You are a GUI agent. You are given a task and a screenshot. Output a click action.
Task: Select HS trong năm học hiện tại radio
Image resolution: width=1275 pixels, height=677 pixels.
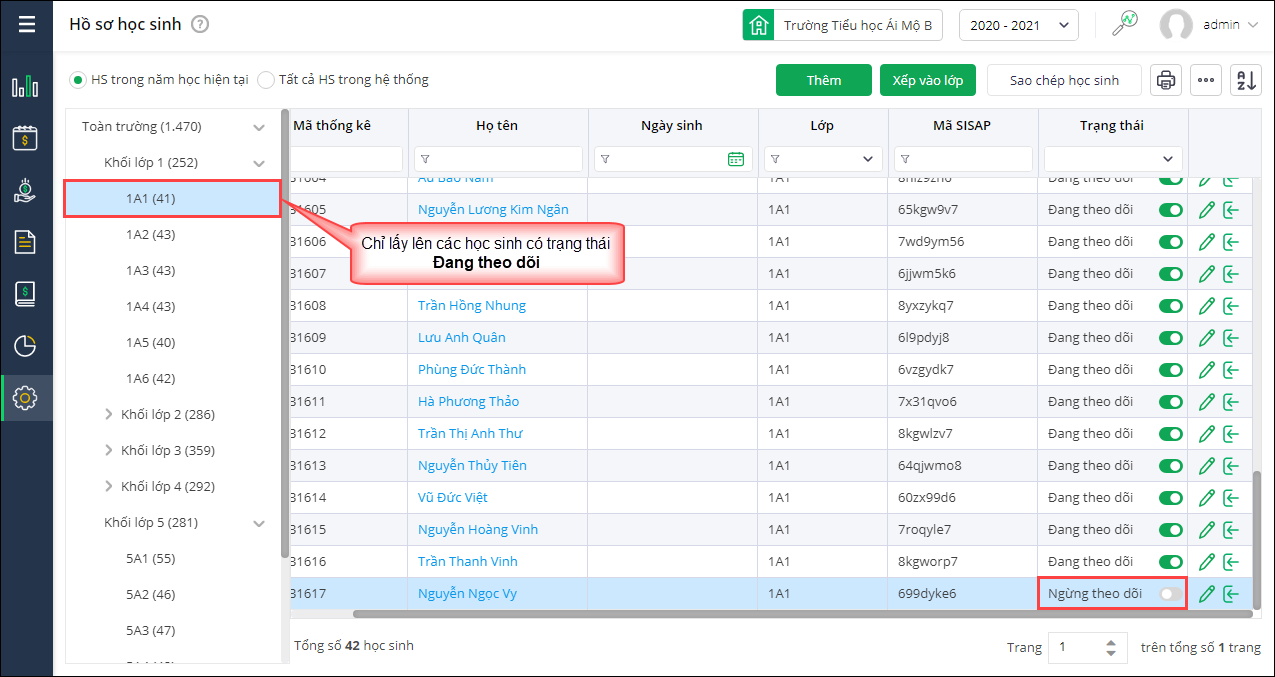77,79
